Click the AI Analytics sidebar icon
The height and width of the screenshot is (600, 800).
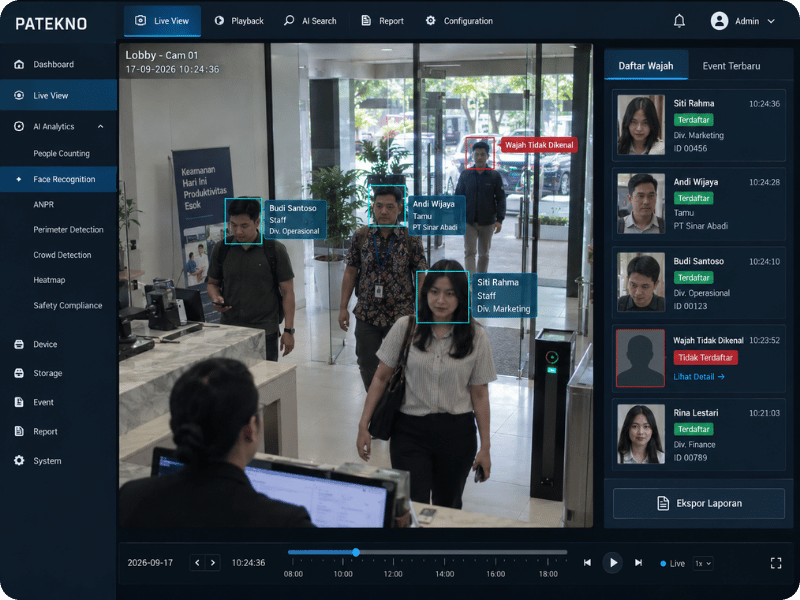tap(19, 126)
